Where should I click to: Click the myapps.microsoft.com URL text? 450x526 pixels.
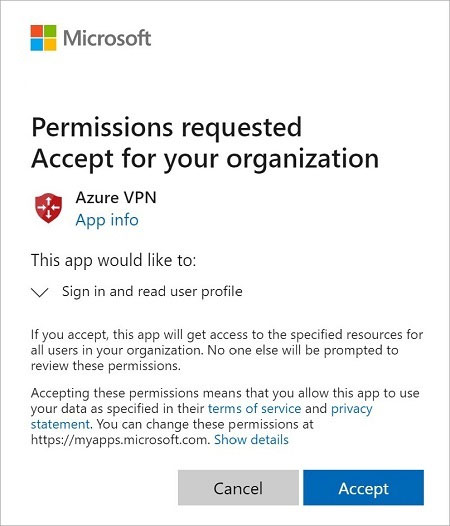120,439
